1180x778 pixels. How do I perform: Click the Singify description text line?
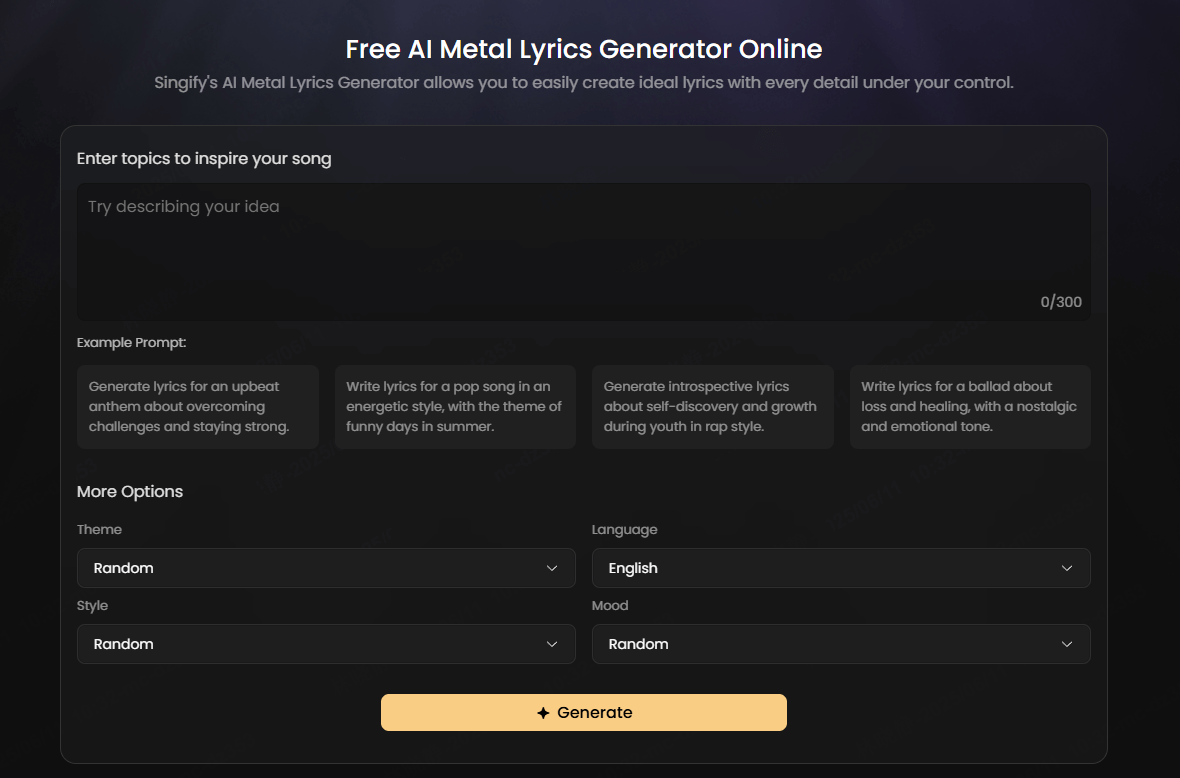(583, 83)
